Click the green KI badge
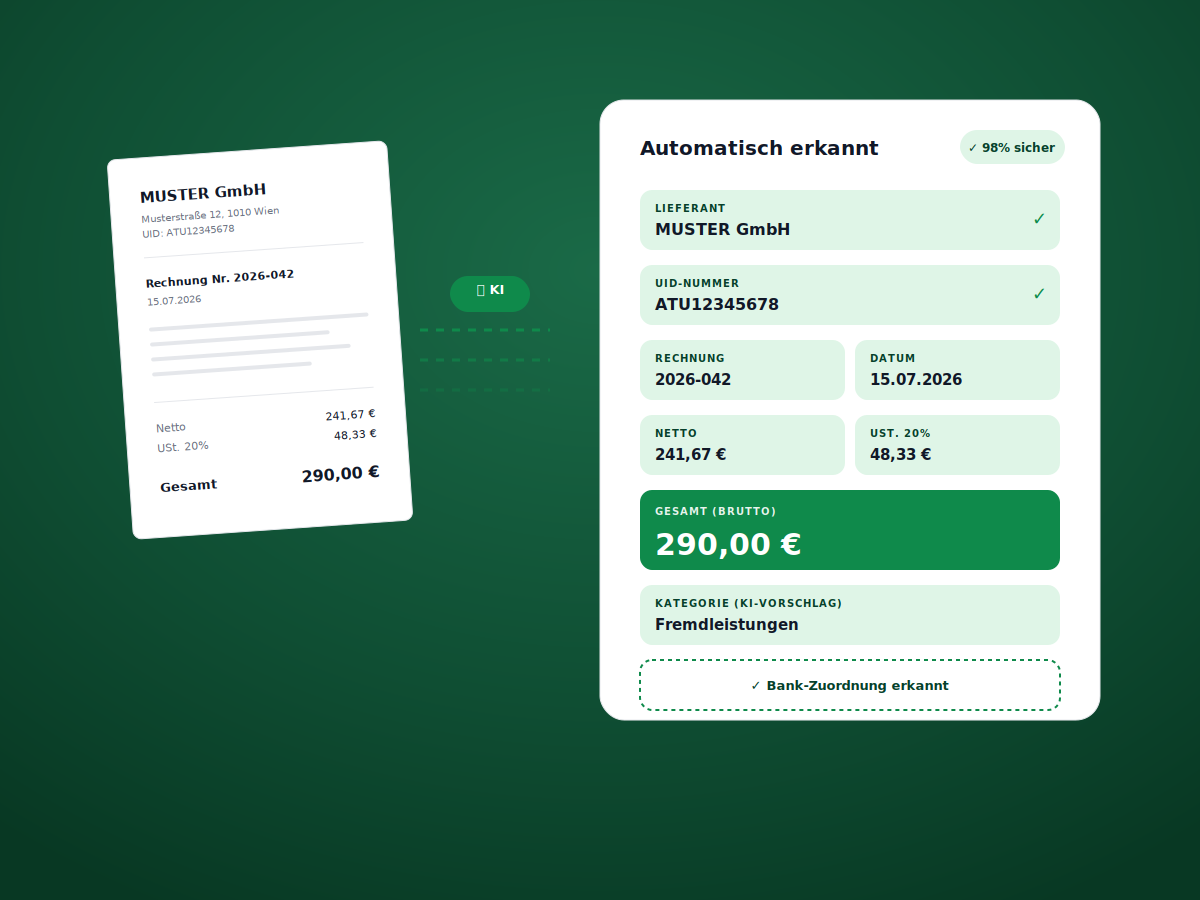 tap(490, 294)
